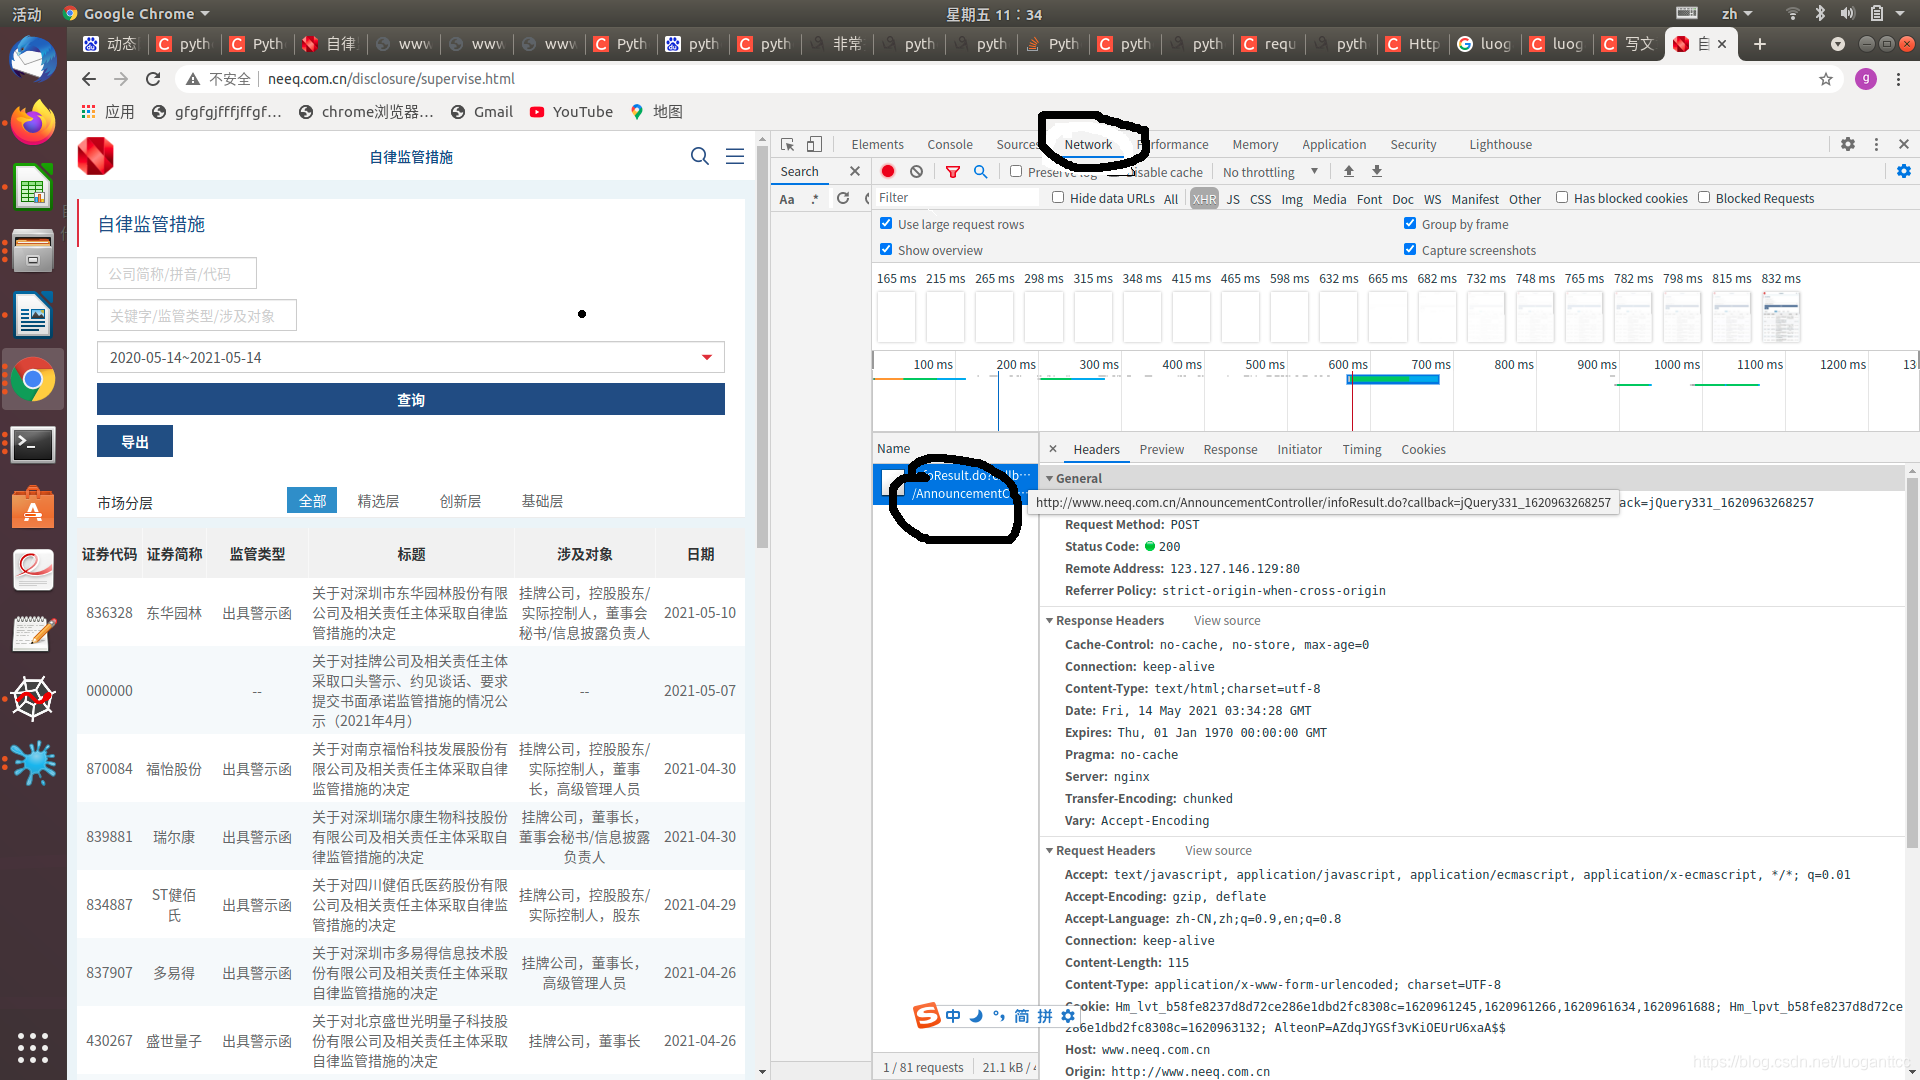Viewport: 1920px width, 1080px height.
Task: Click the clear requests icon in Network panel
Action: coord(916,171)
